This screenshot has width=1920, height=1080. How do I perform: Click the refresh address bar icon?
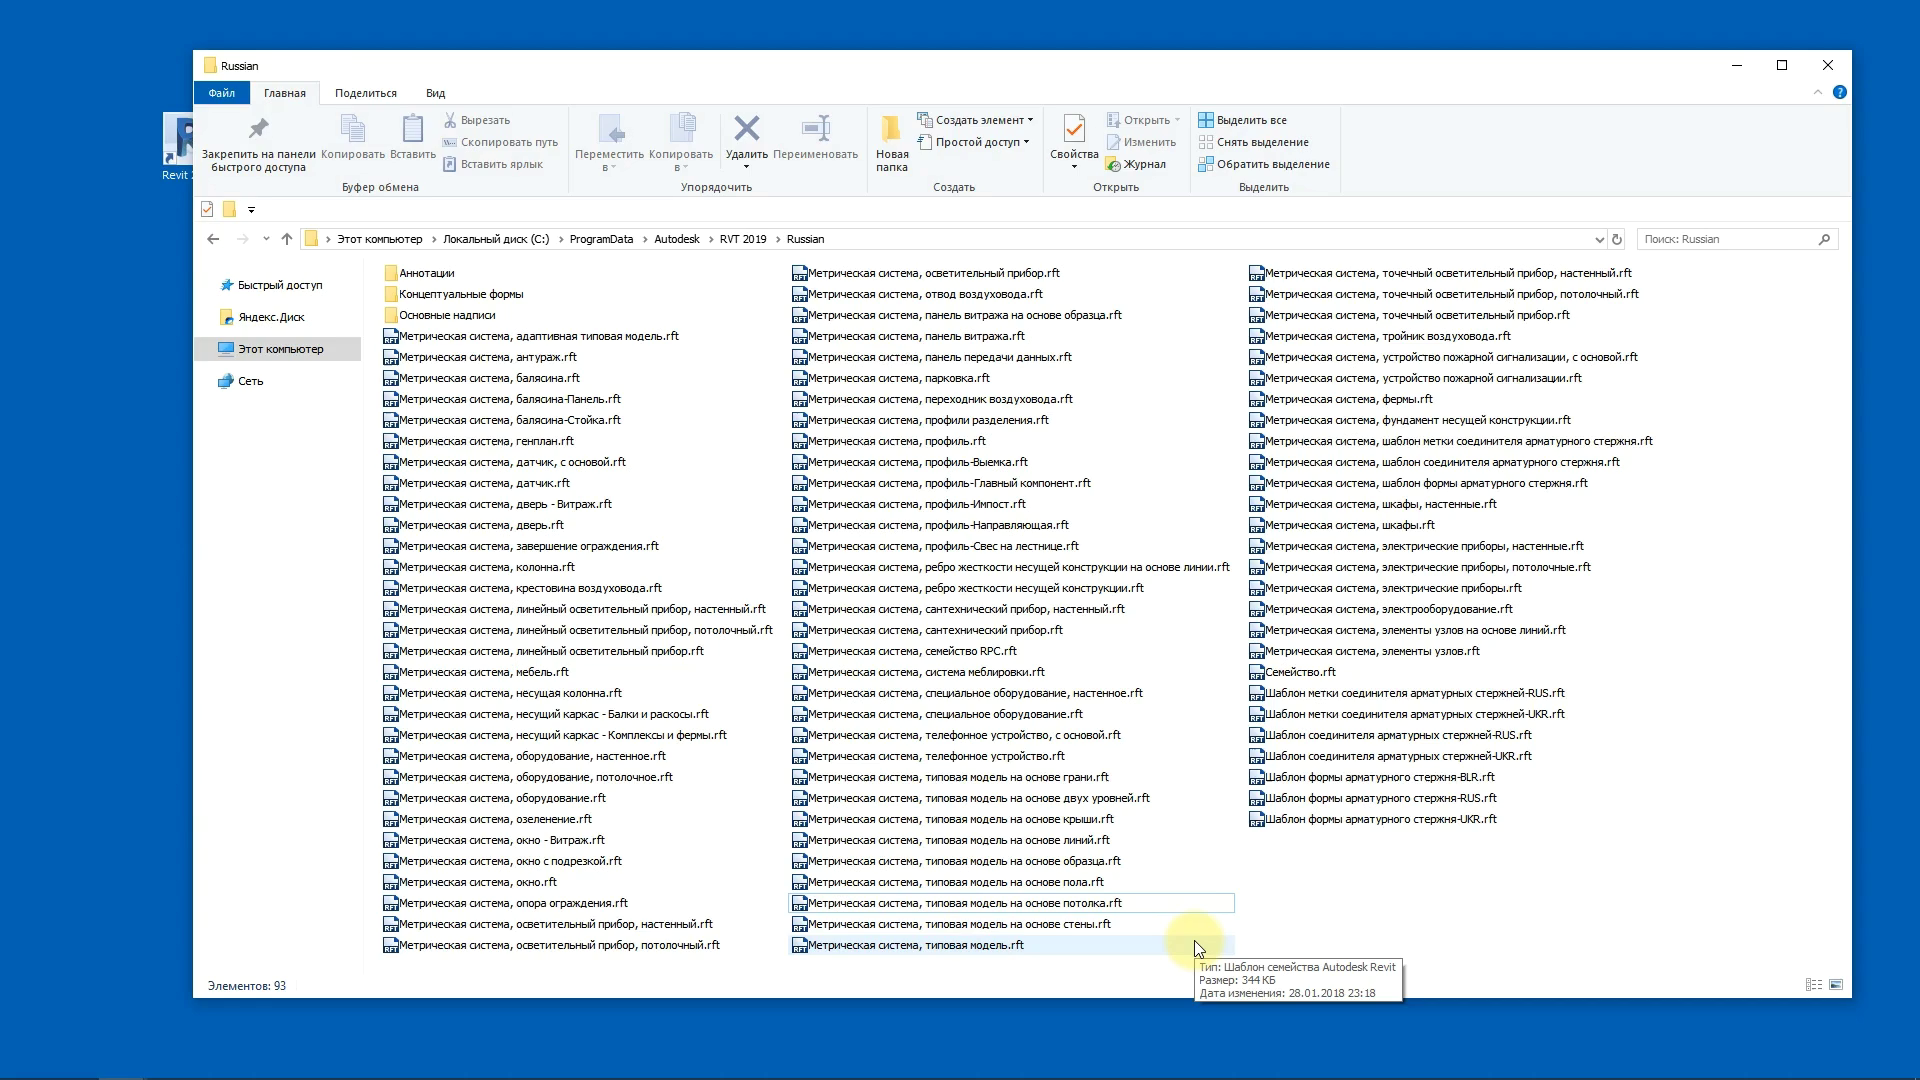(x=1617, y=239)
